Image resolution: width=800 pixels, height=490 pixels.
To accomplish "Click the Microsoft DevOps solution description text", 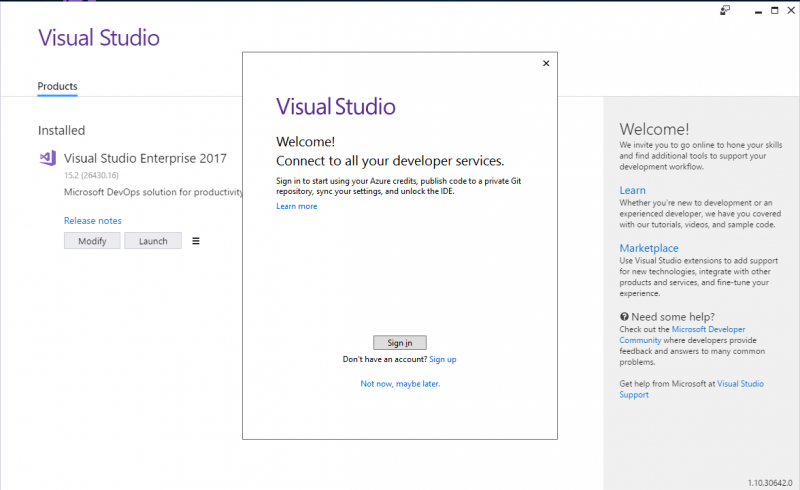I will click(153, 192).
